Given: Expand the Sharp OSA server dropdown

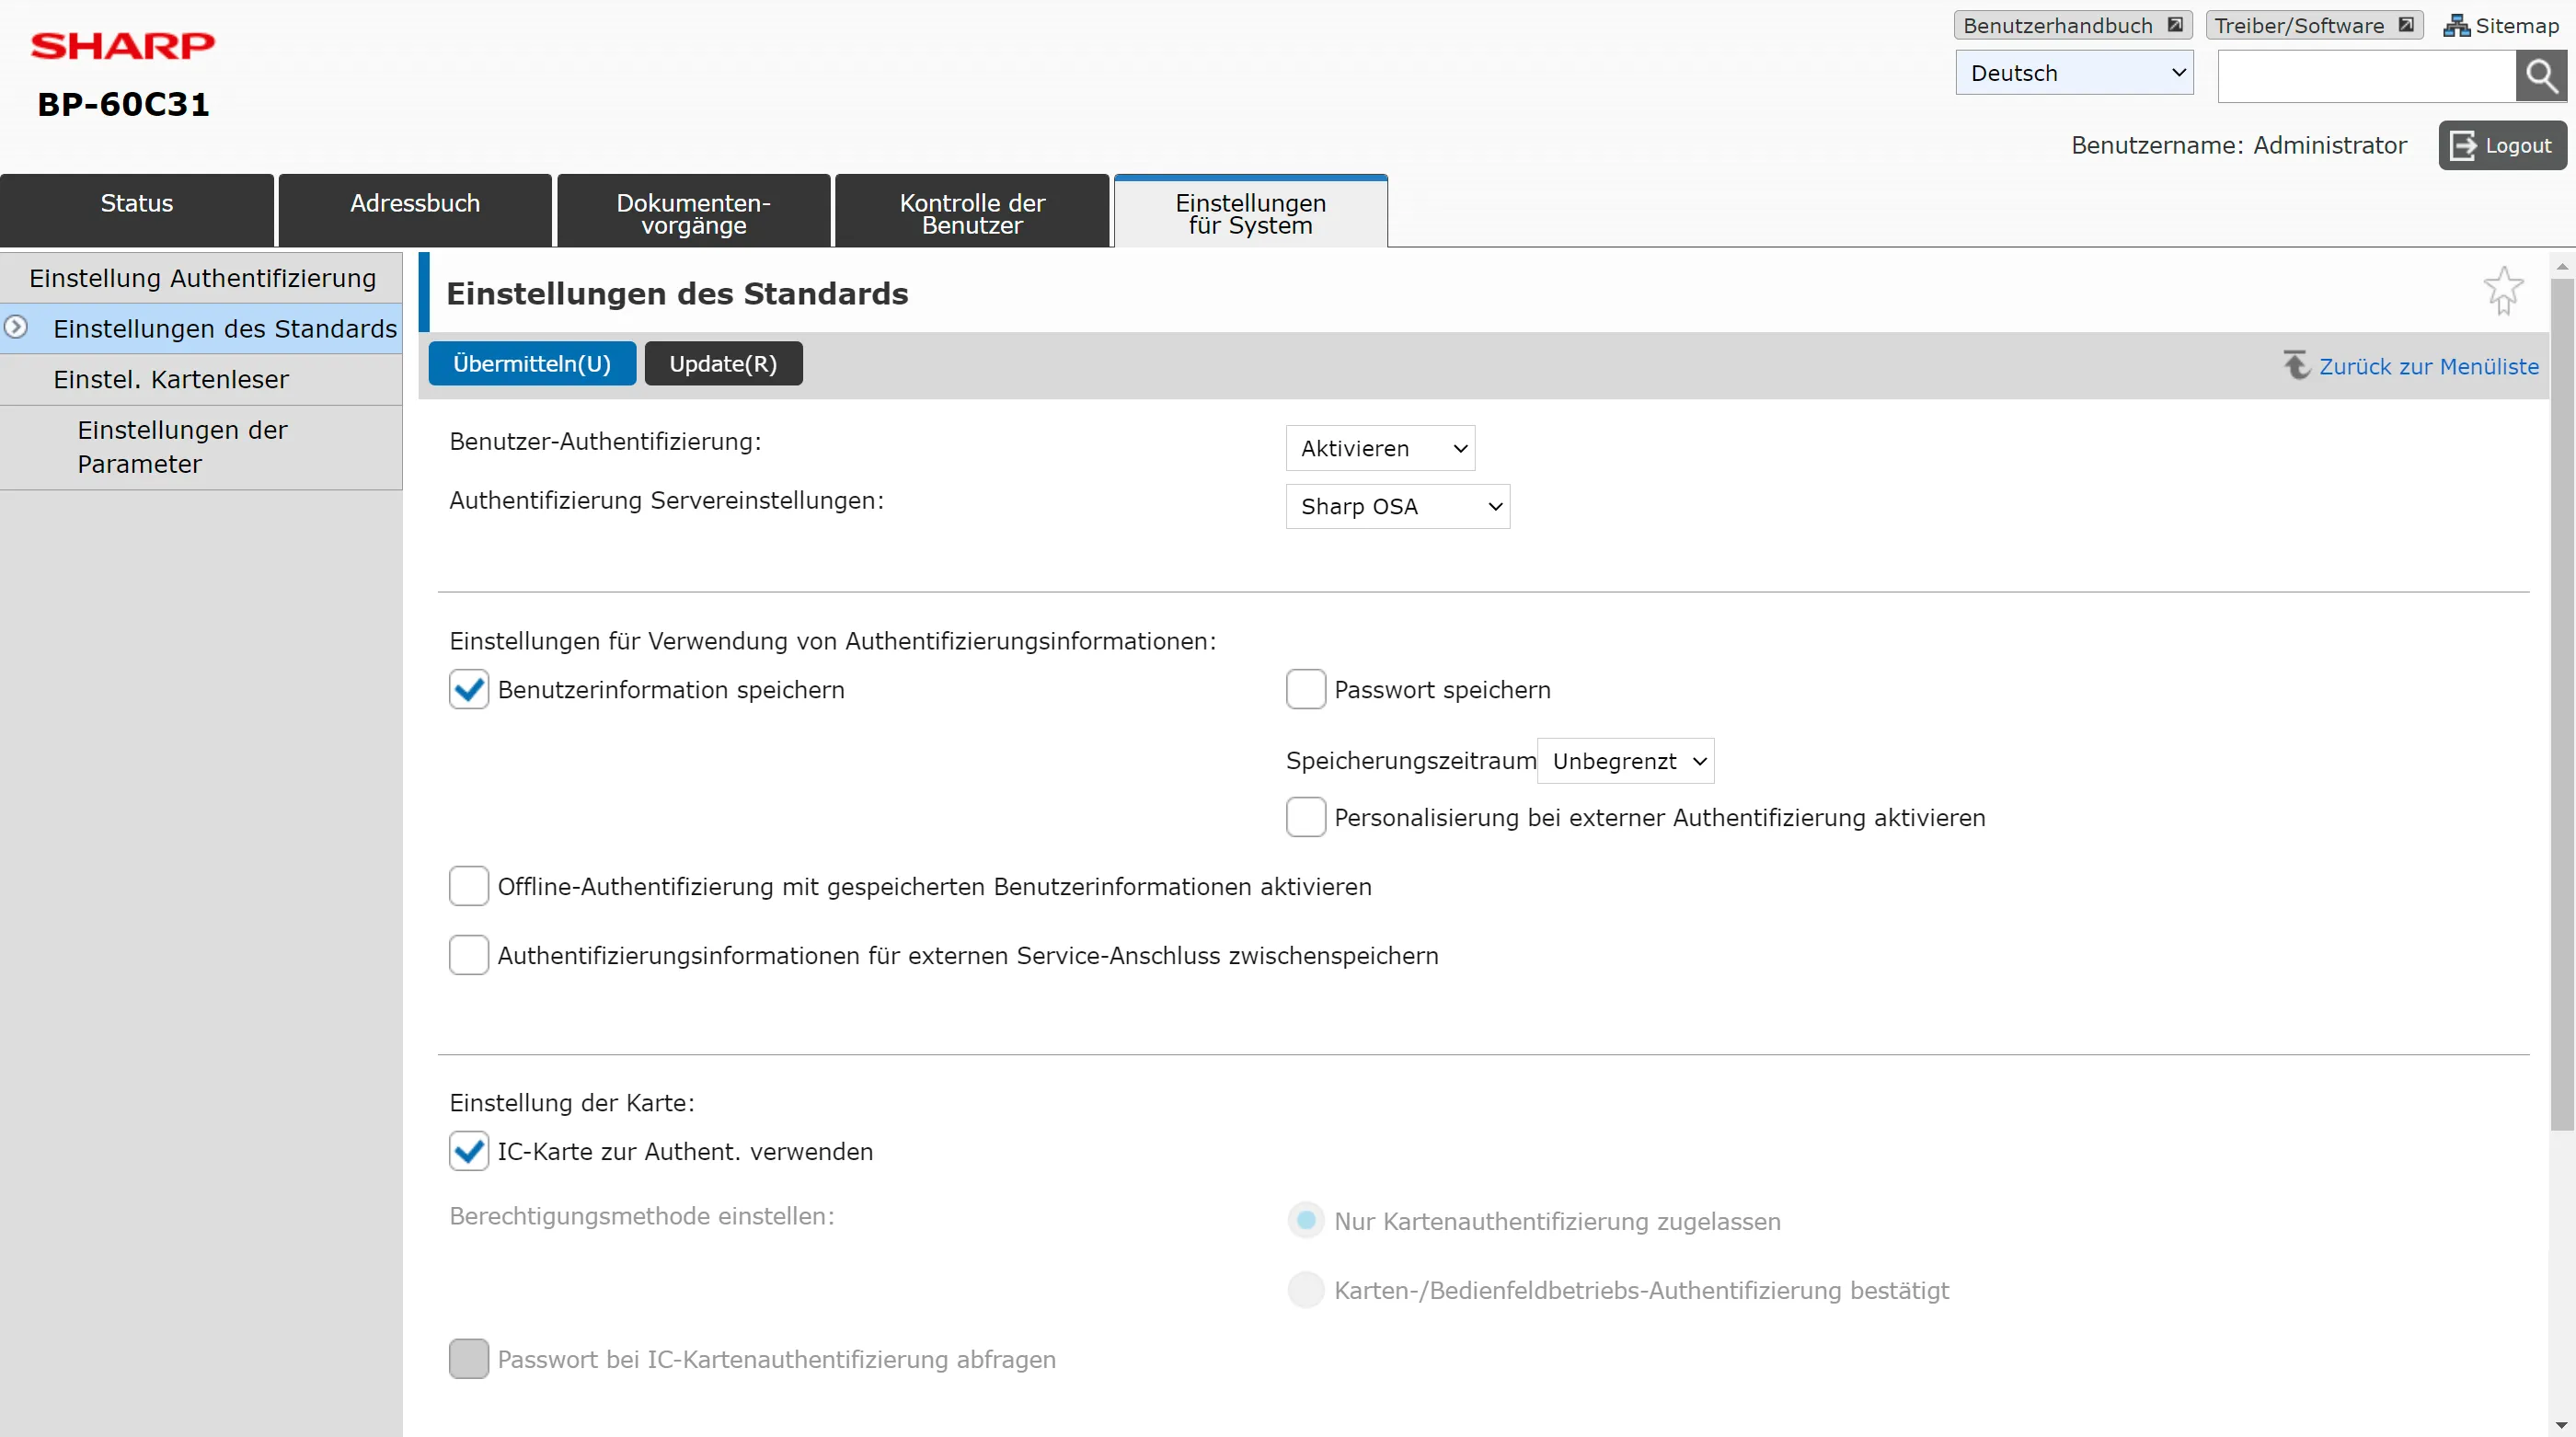Looking at the screenshot, I should click(x=1397, y=507).
